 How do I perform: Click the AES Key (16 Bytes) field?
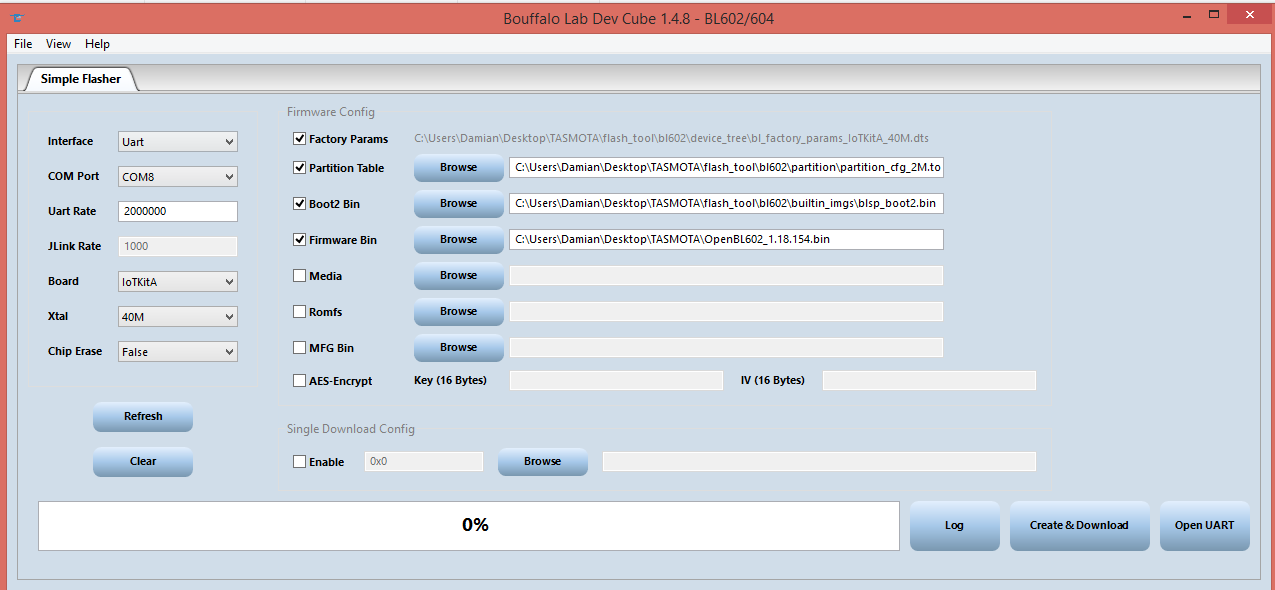click(616, 381)
